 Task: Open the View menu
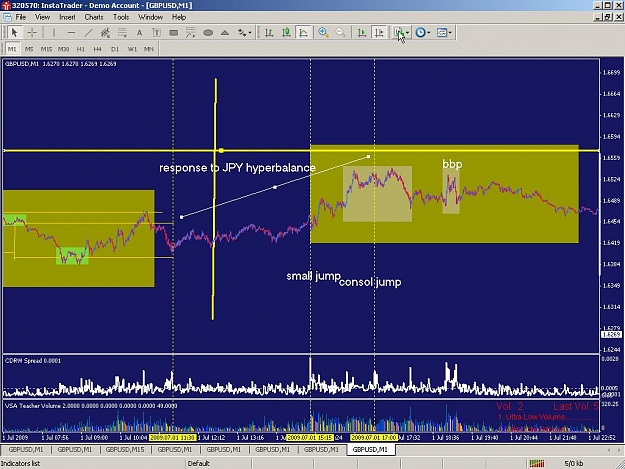[42, 17]
